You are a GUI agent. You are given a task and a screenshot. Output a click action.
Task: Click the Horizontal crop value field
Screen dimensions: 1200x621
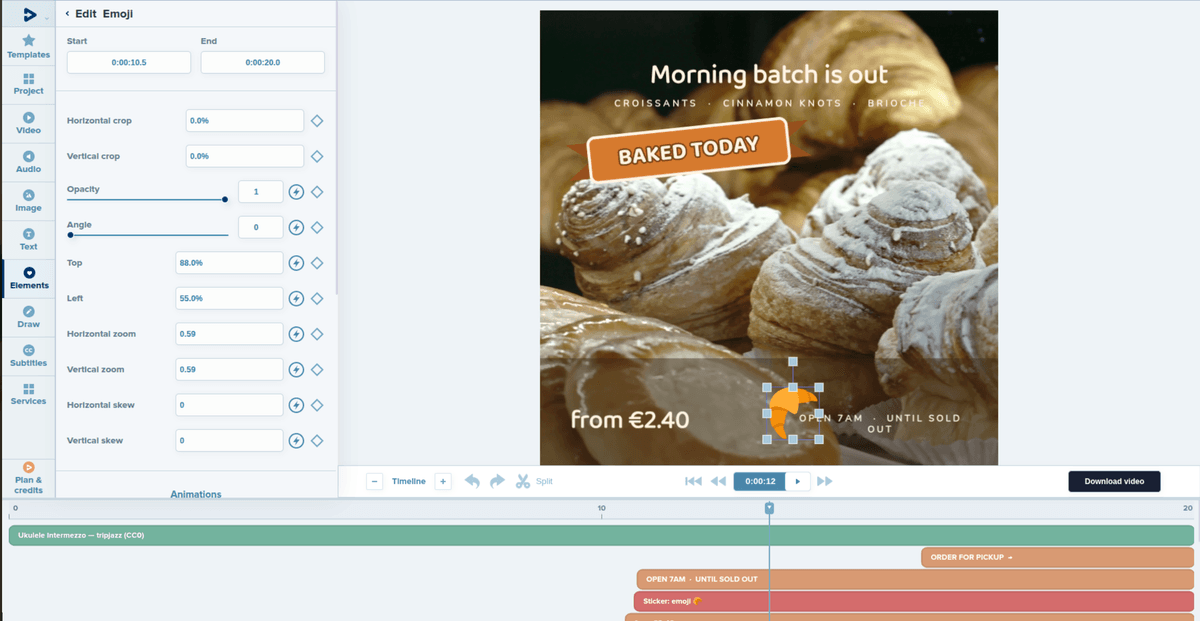(245, 121)
